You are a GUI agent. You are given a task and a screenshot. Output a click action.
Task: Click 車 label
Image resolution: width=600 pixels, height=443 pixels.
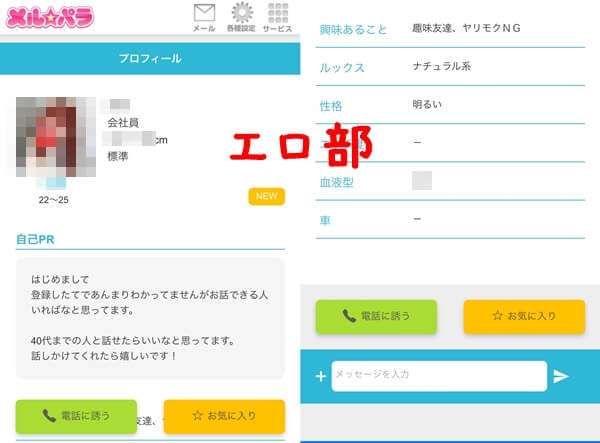click(x=325, y=221)
